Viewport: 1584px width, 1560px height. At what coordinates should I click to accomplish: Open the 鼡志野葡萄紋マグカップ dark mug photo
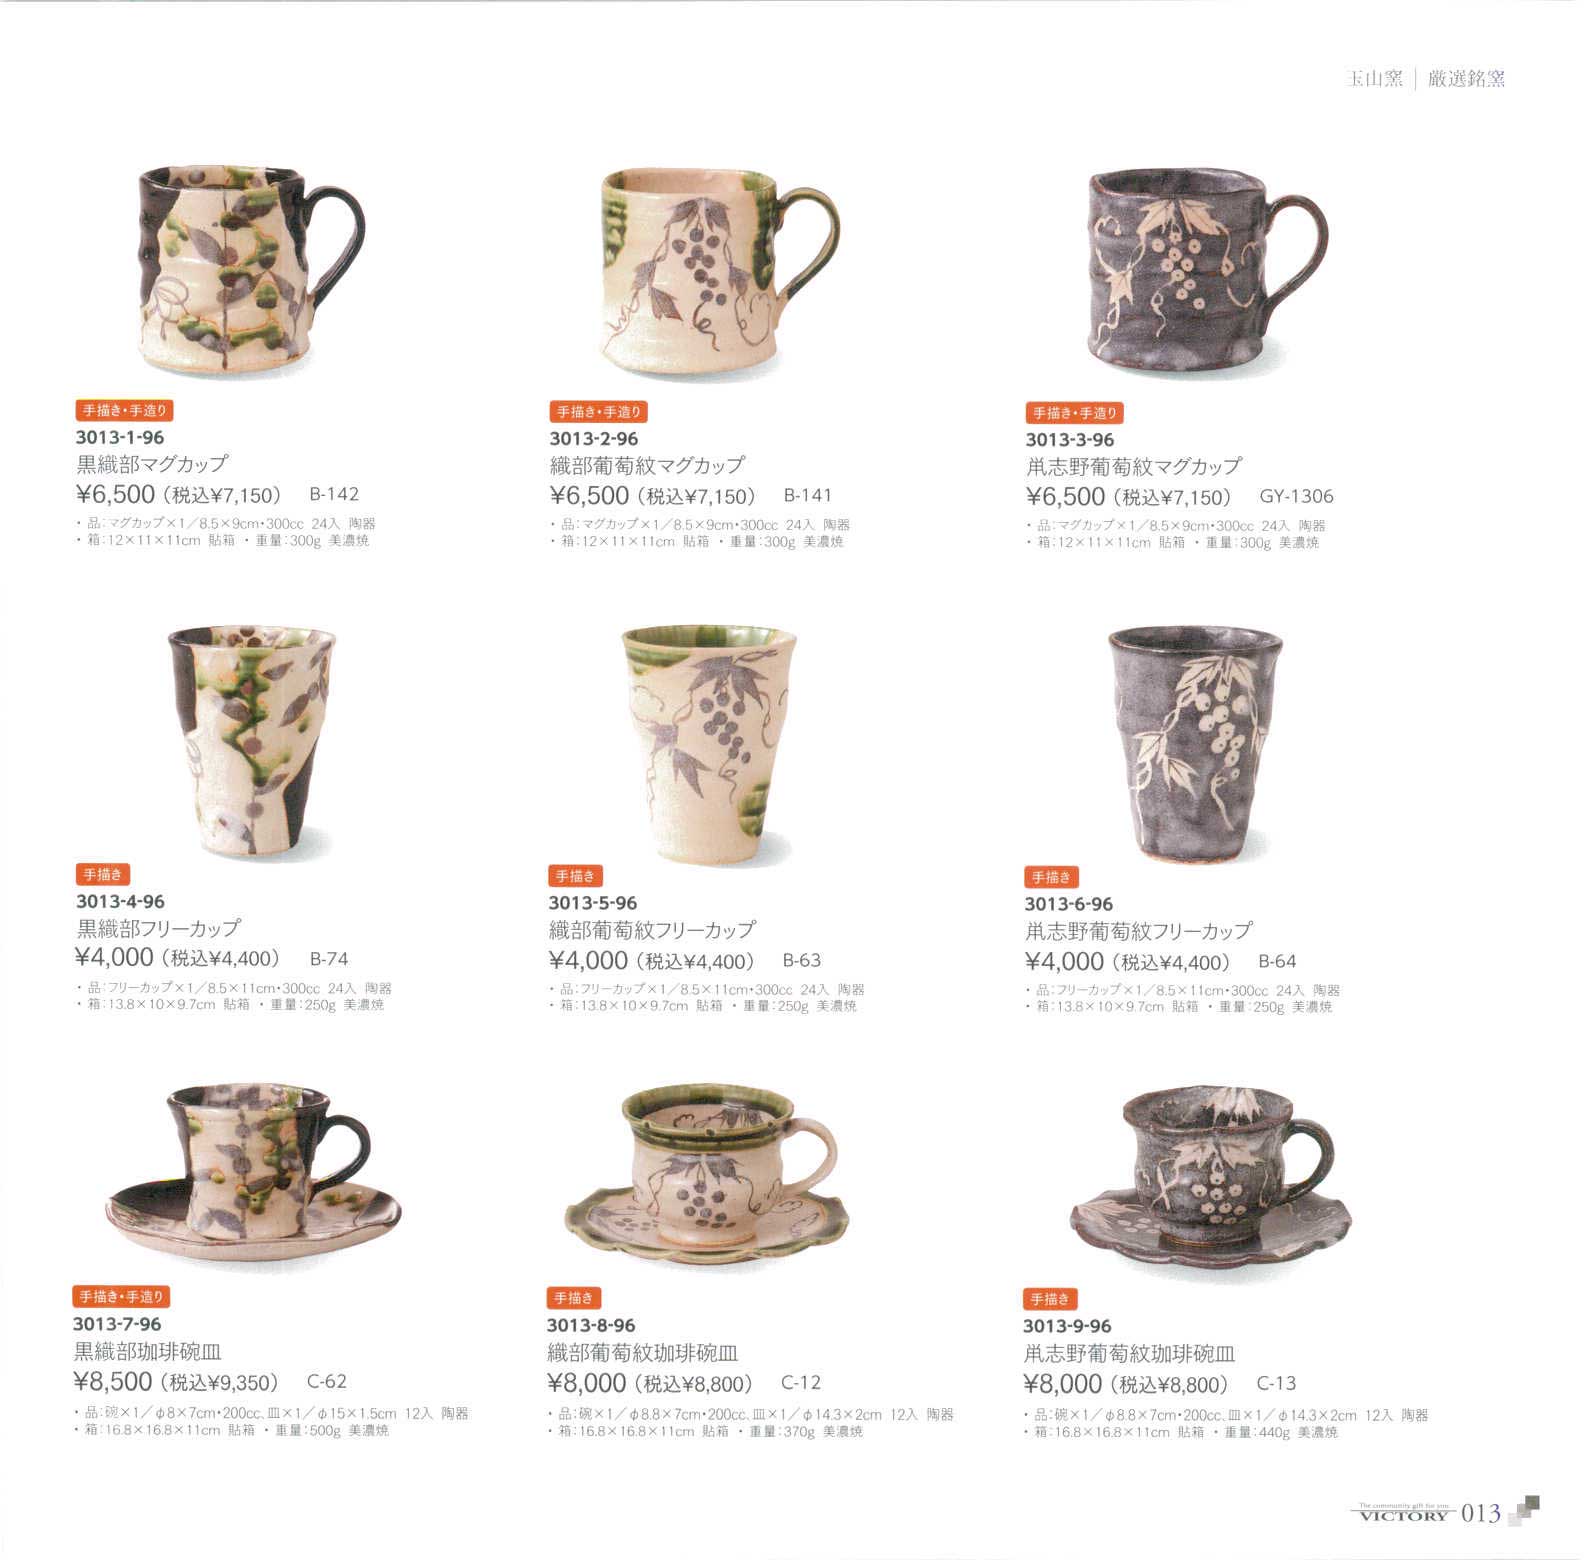tap(1207, 272)
